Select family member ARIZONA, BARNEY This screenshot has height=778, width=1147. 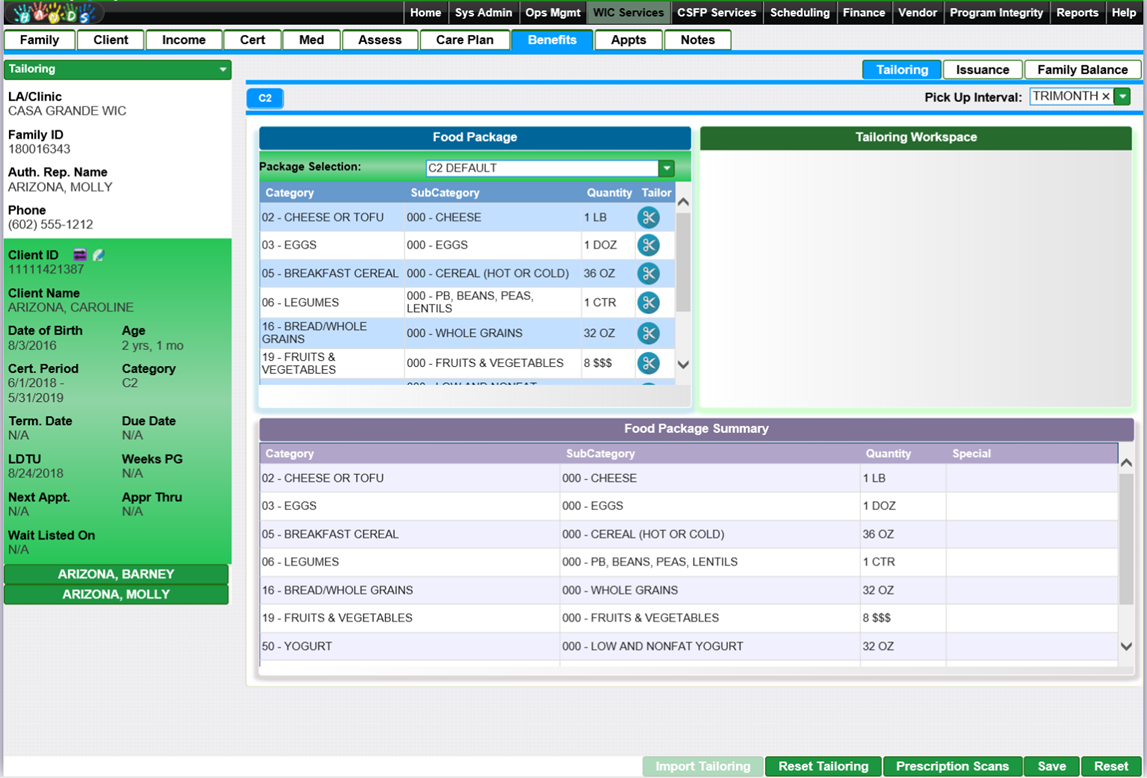tap(116, 574)
